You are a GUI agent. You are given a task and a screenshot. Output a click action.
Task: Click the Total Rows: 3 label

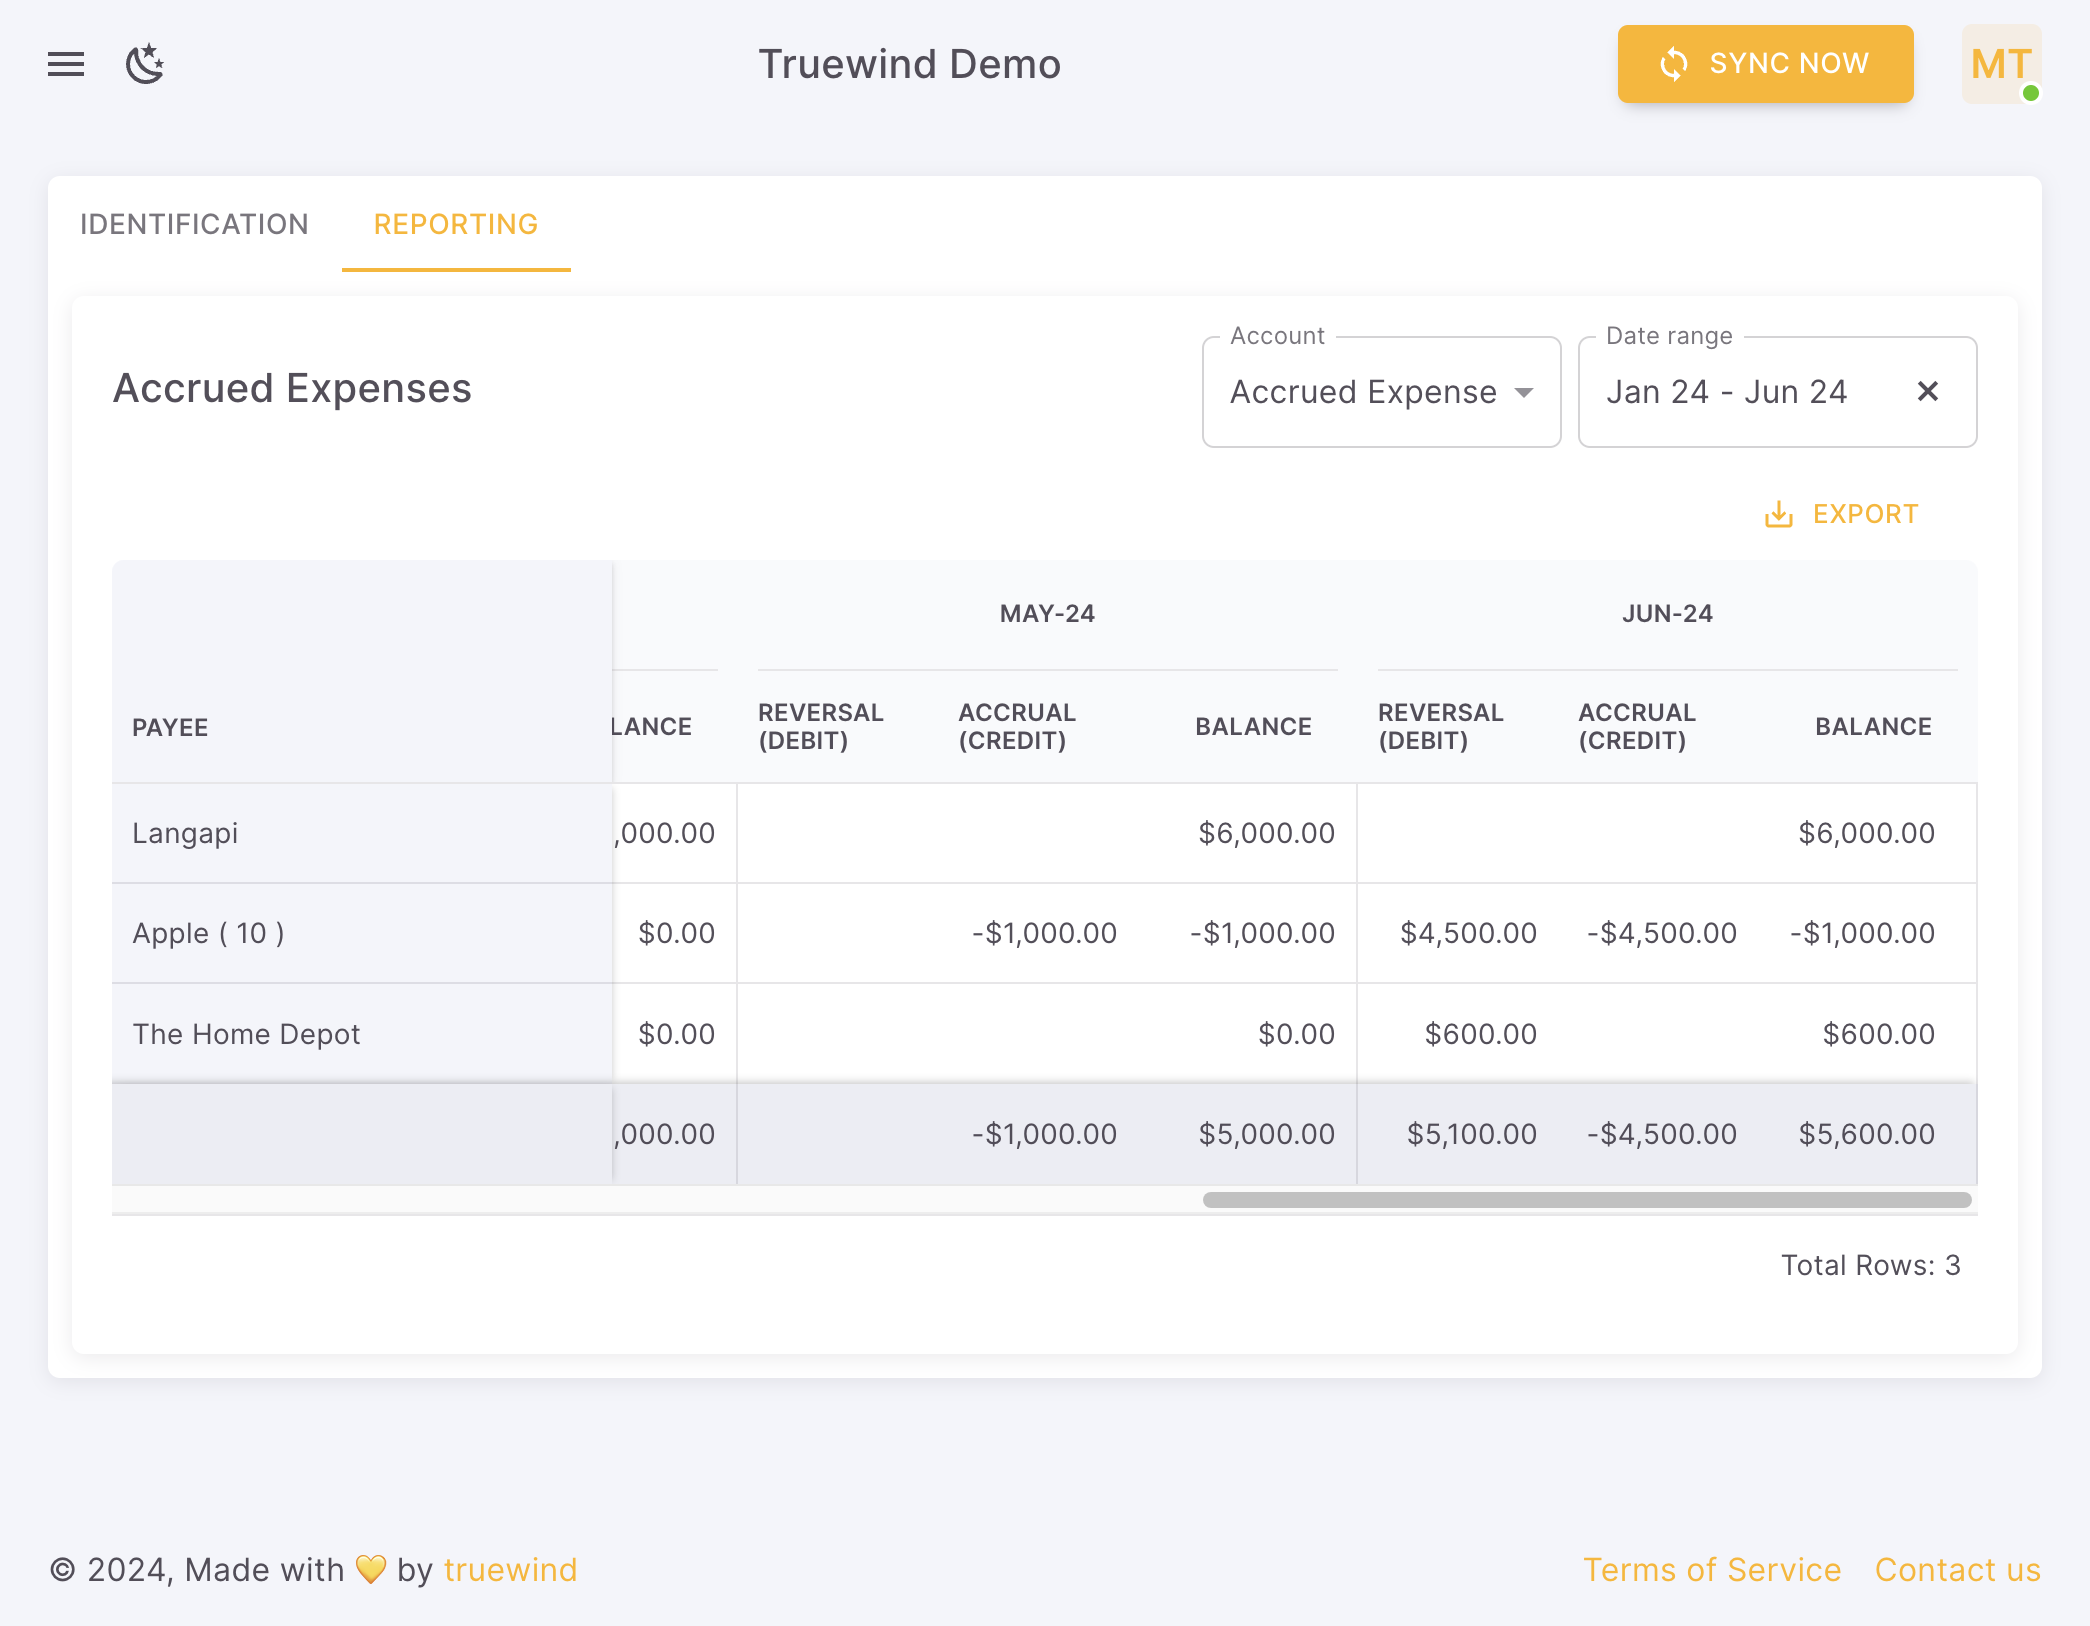coord(1870,1265)
